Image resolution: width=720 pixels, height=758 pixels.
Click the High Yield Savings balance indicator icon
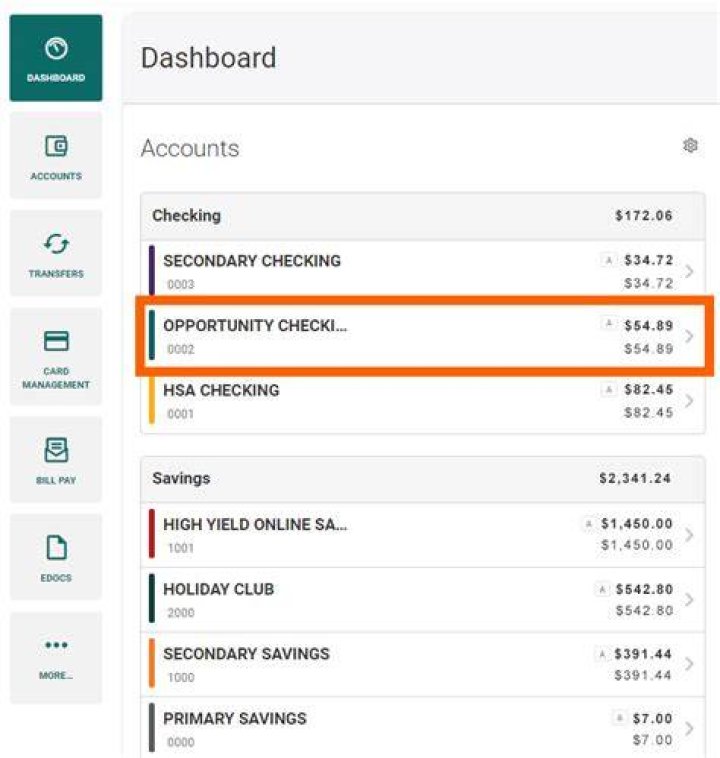coord(588,524)
